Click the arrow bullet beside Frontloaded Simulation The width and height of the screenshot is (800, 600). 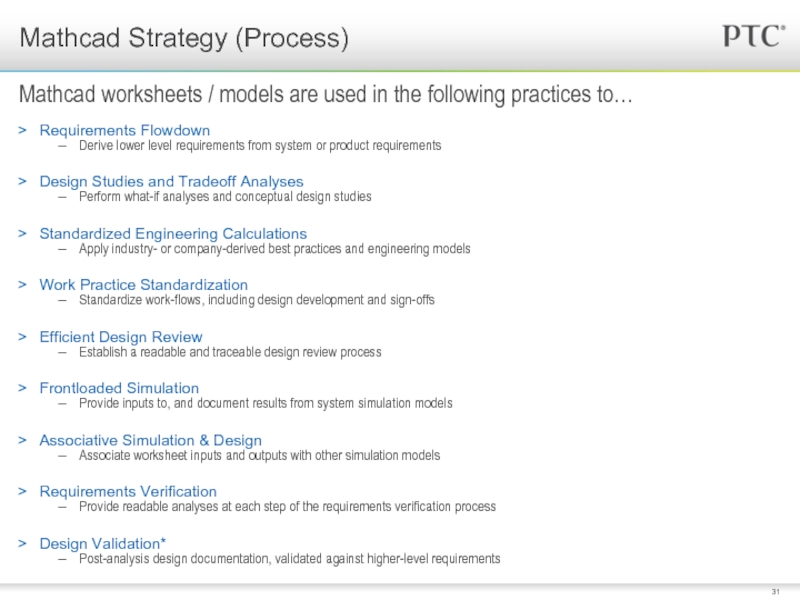[22, 388]
